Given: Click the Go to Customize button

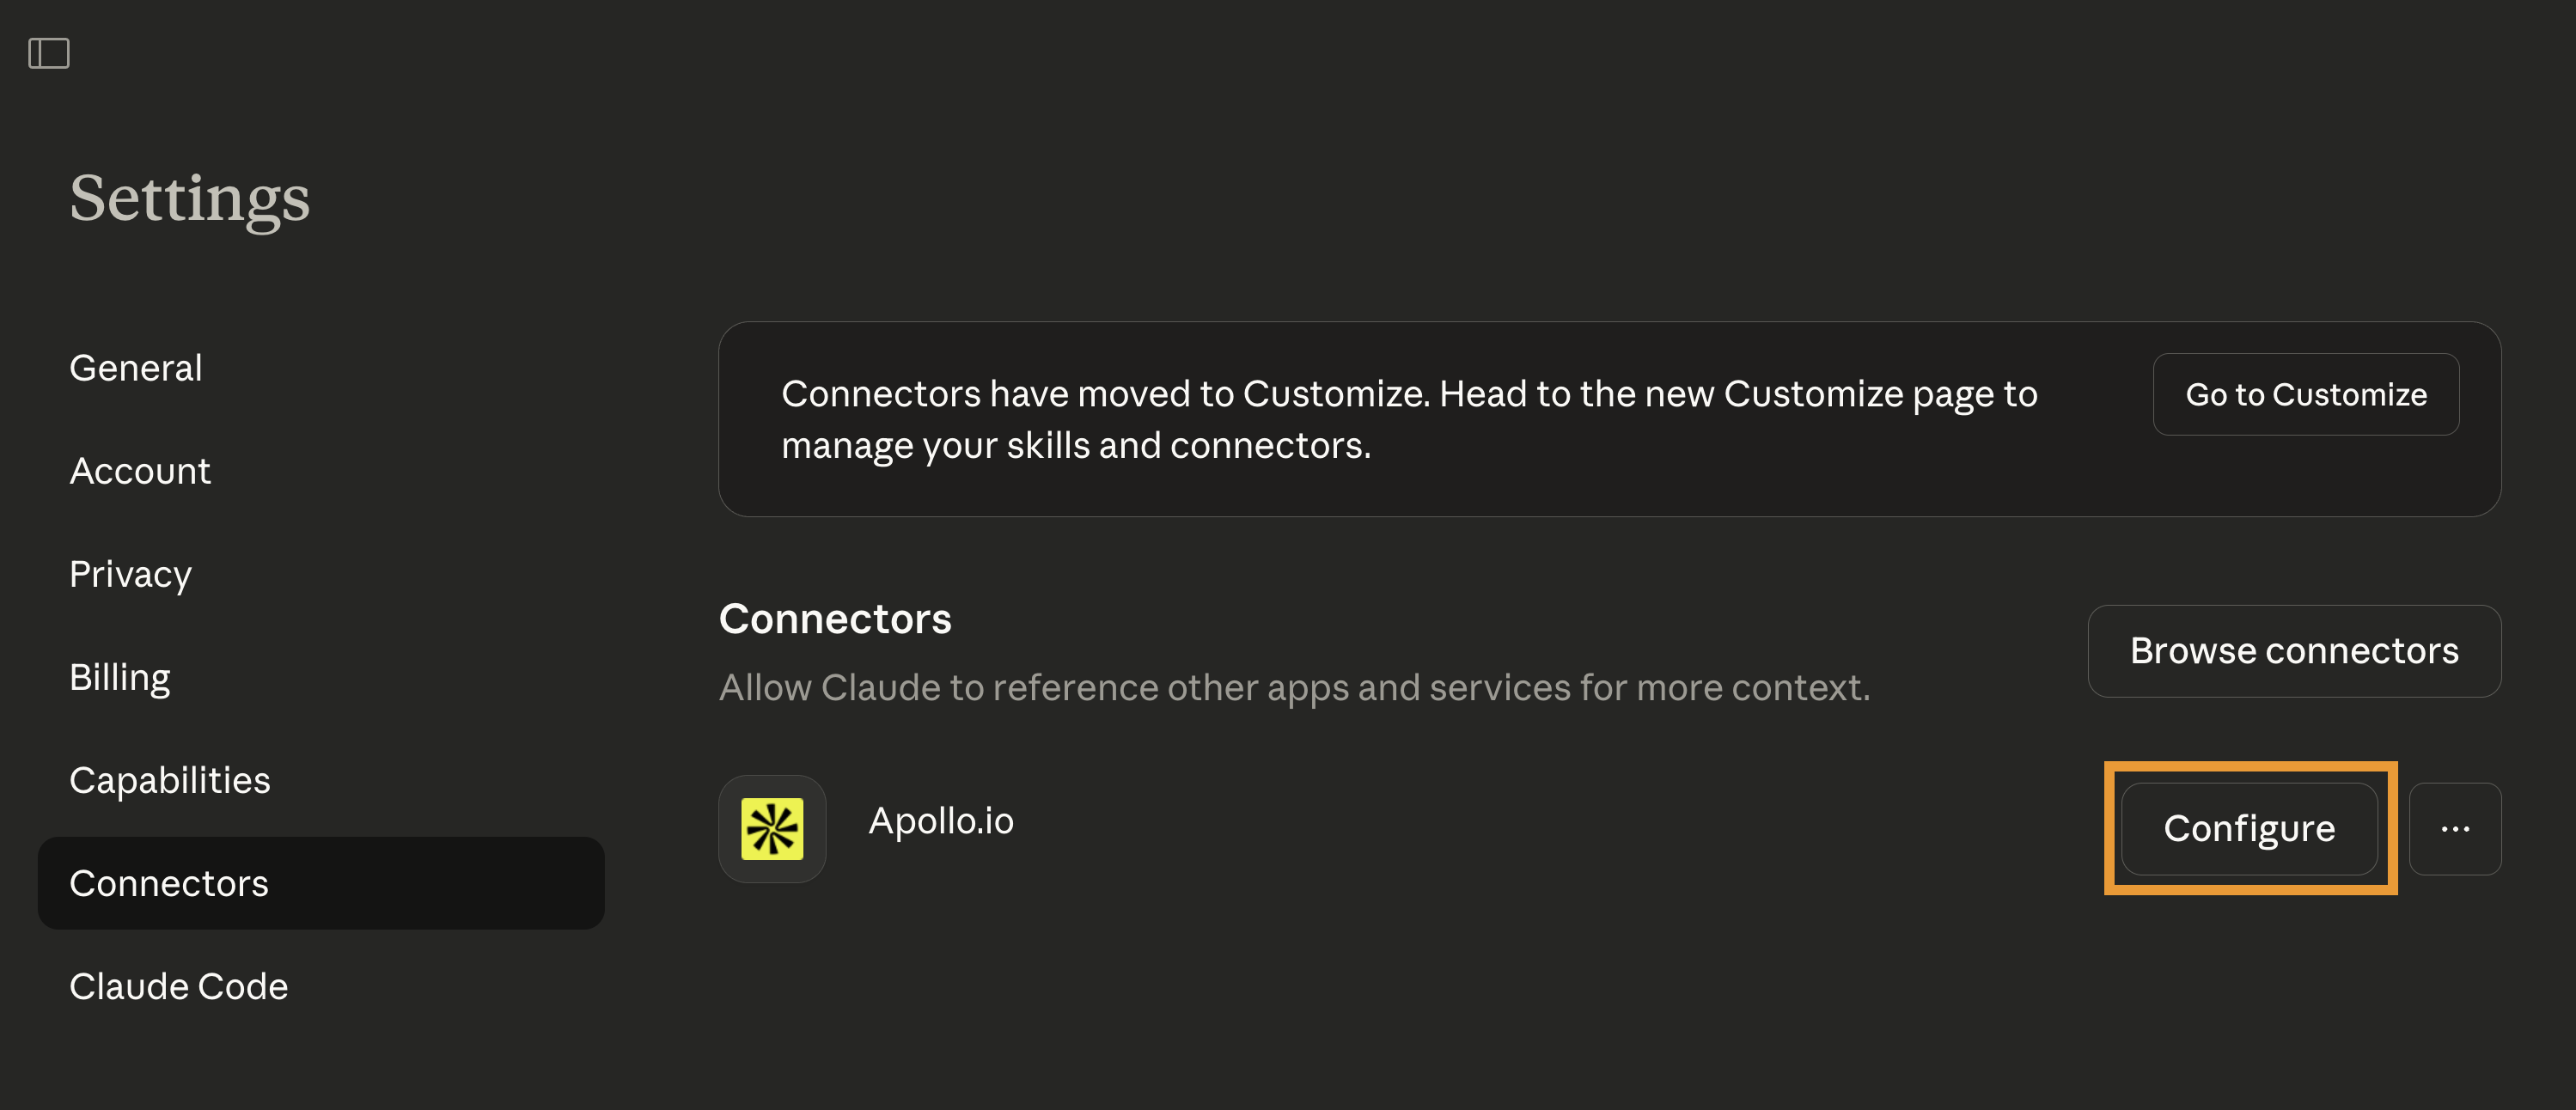Looking at the screenshot, I should tap(2305, 394).
